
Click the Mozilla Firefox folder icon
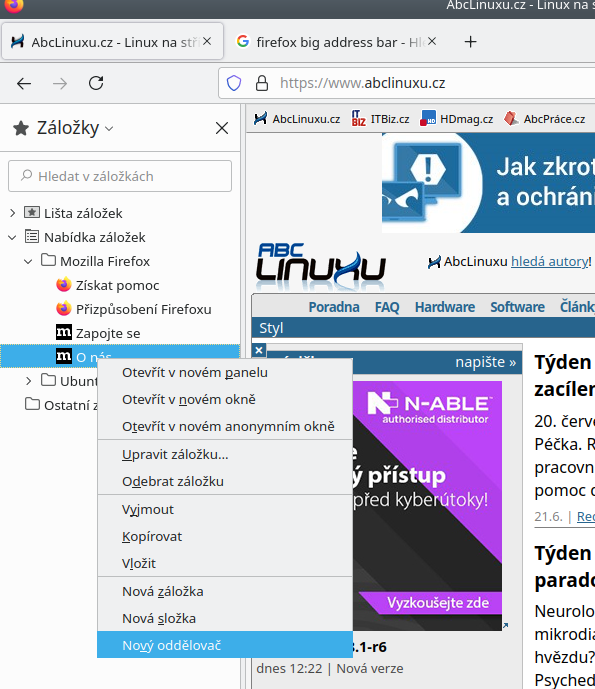[x=48, y=260]
